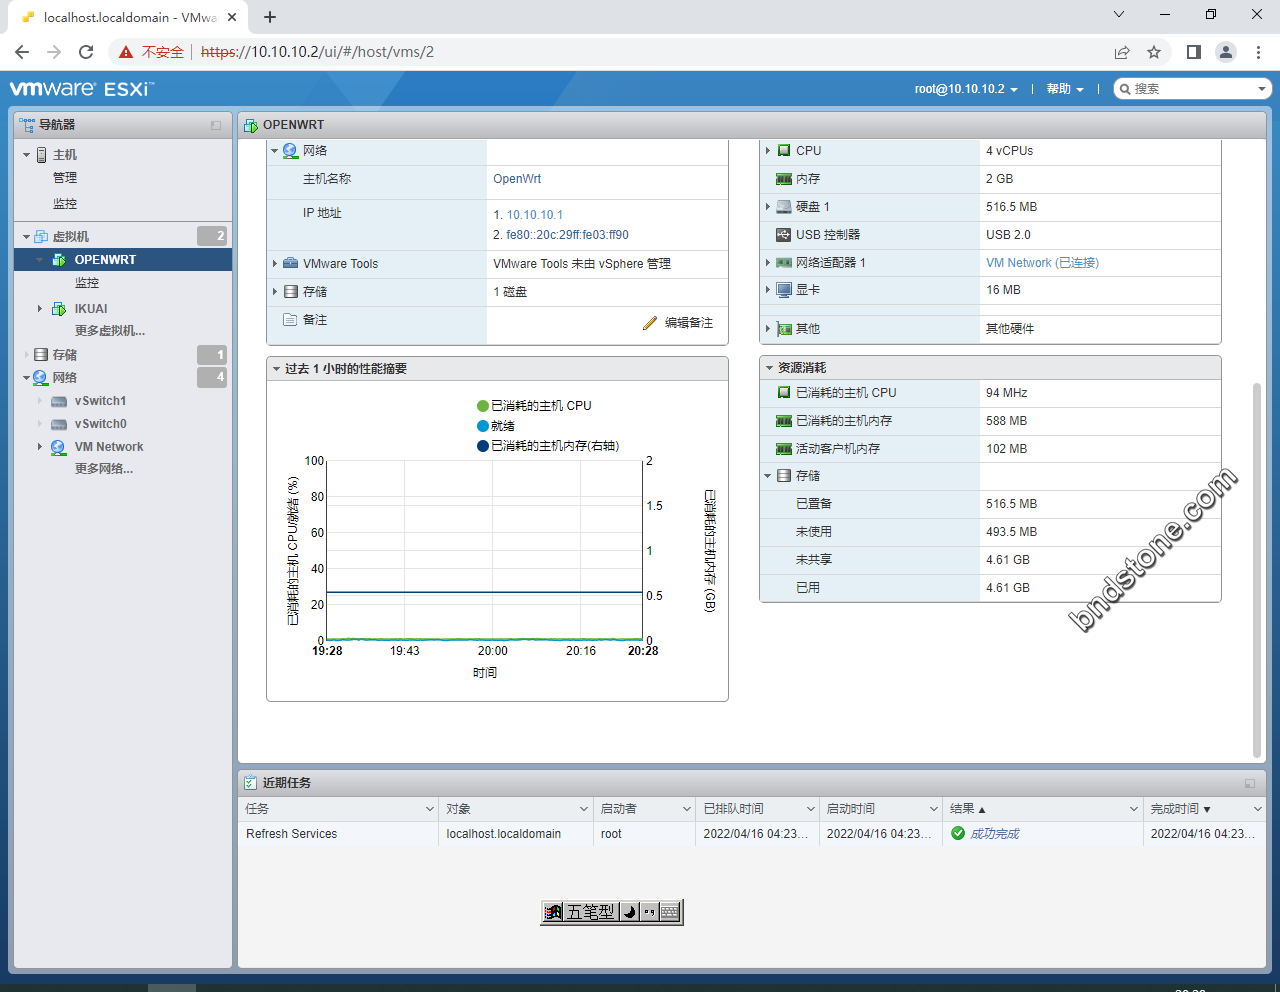Minimize the Navigator panel
Image resolution: width=1280 pixels, height=992 pixels.
(216, 126)
